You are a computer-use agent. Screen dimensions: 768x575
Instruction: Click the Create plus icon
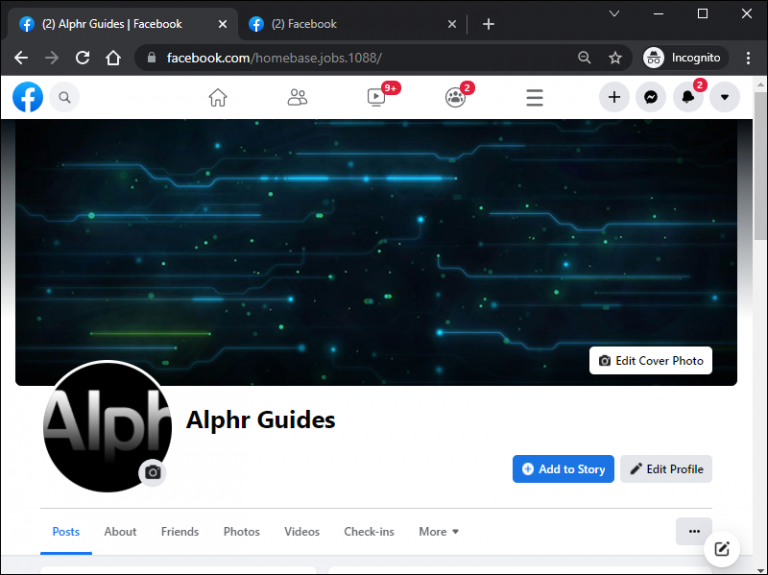pos(614,97)
